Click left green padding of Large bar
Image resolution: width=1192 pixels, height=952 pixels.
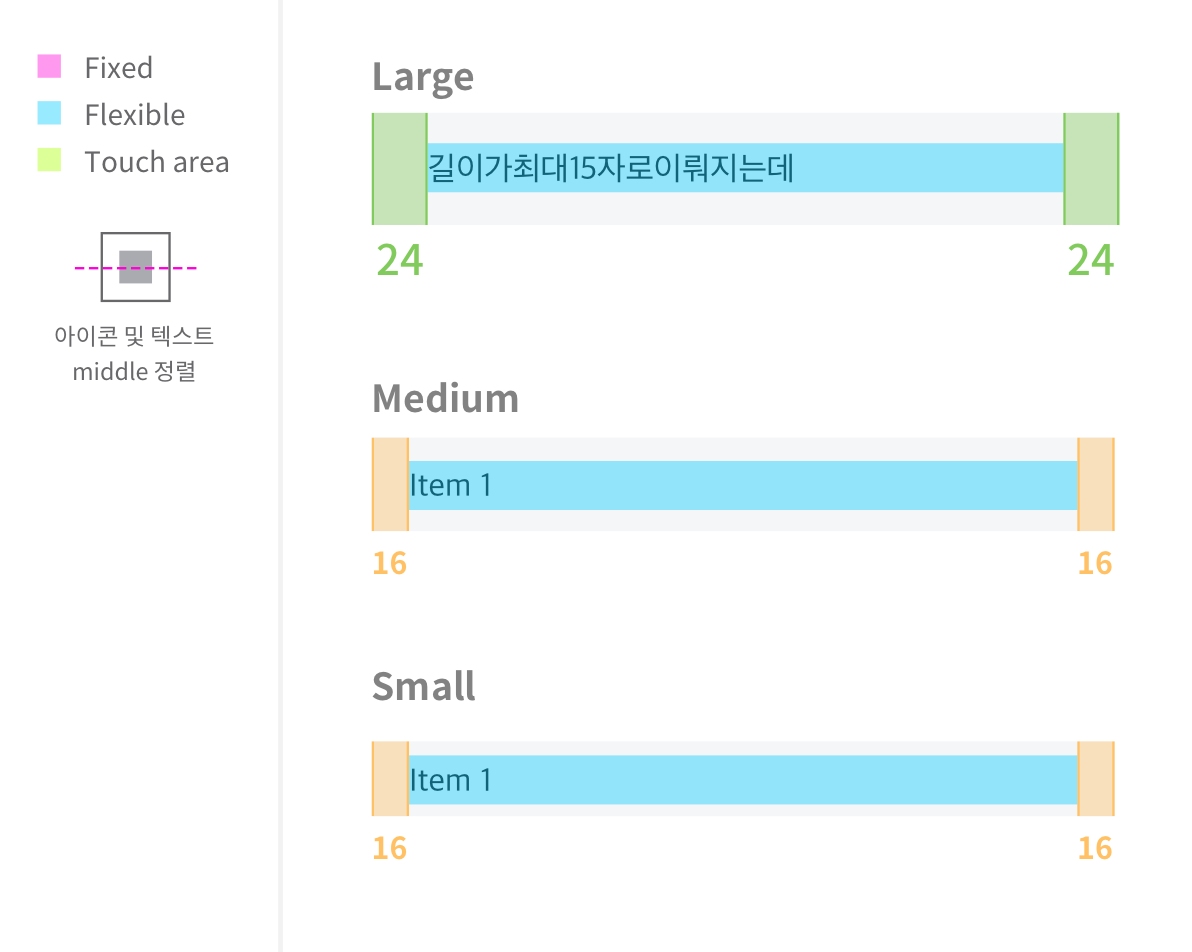point(400,169)
